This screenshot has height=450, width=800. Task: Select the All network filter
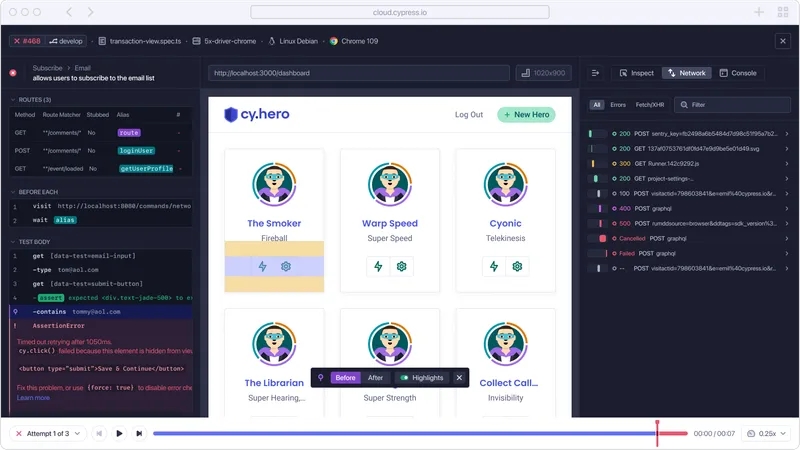click(x=596, y=105)
